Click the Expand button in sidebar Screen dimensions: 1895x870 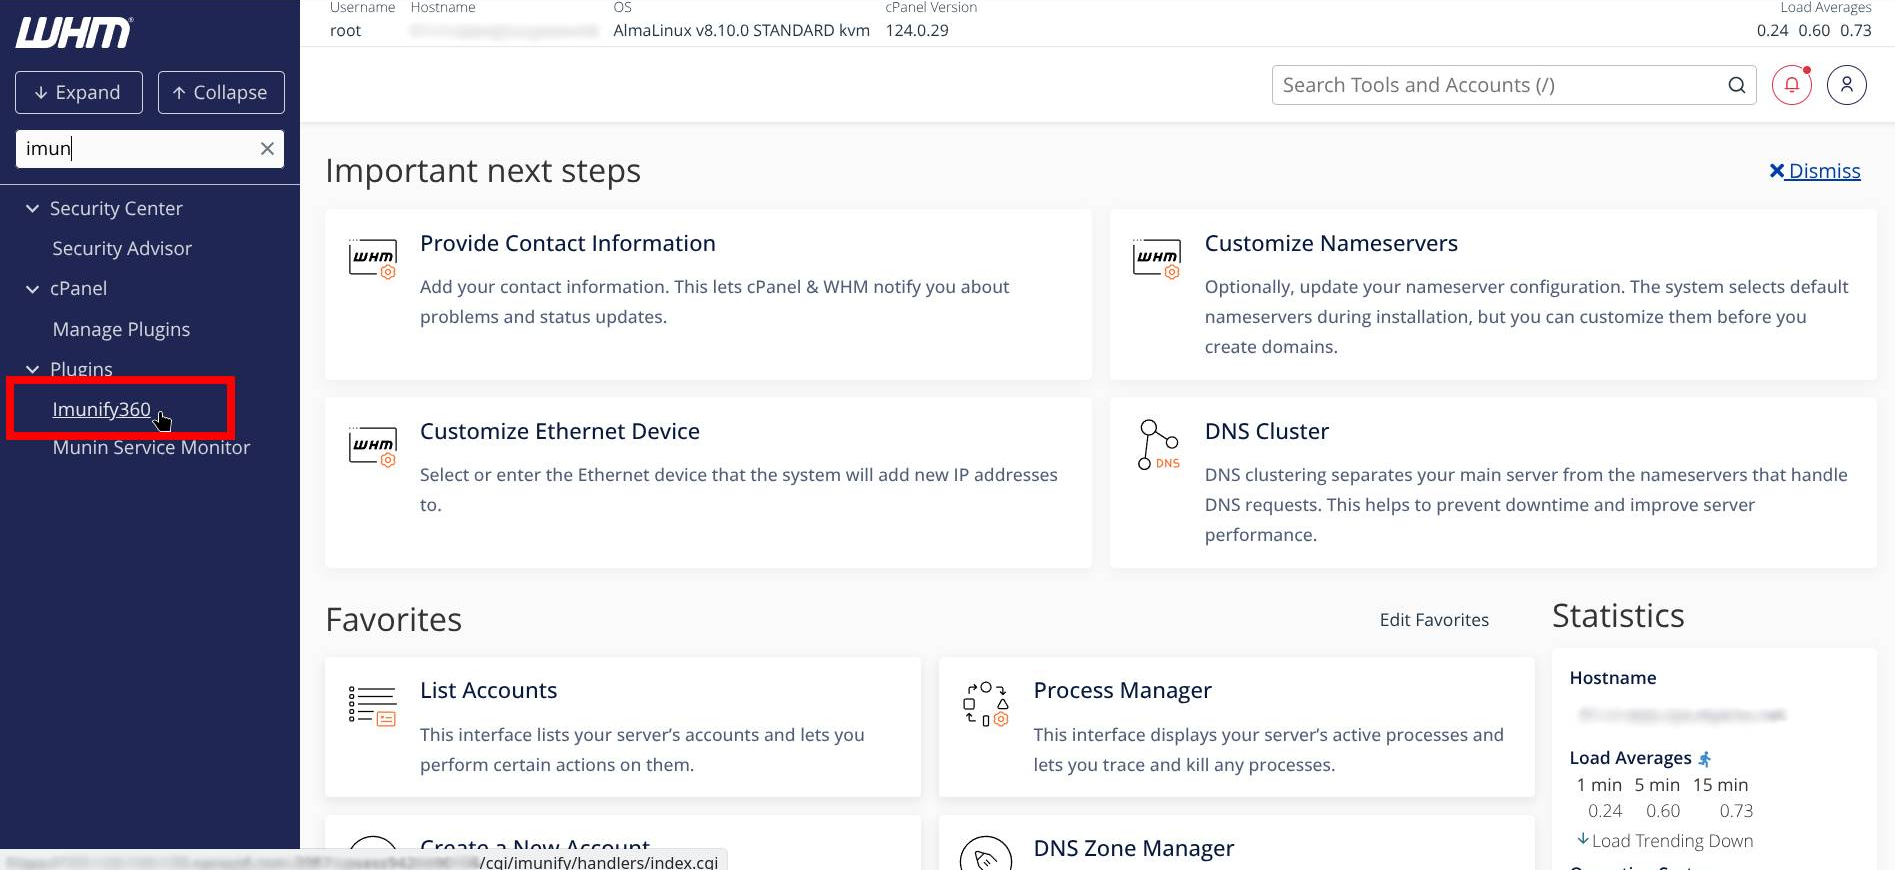79,92
